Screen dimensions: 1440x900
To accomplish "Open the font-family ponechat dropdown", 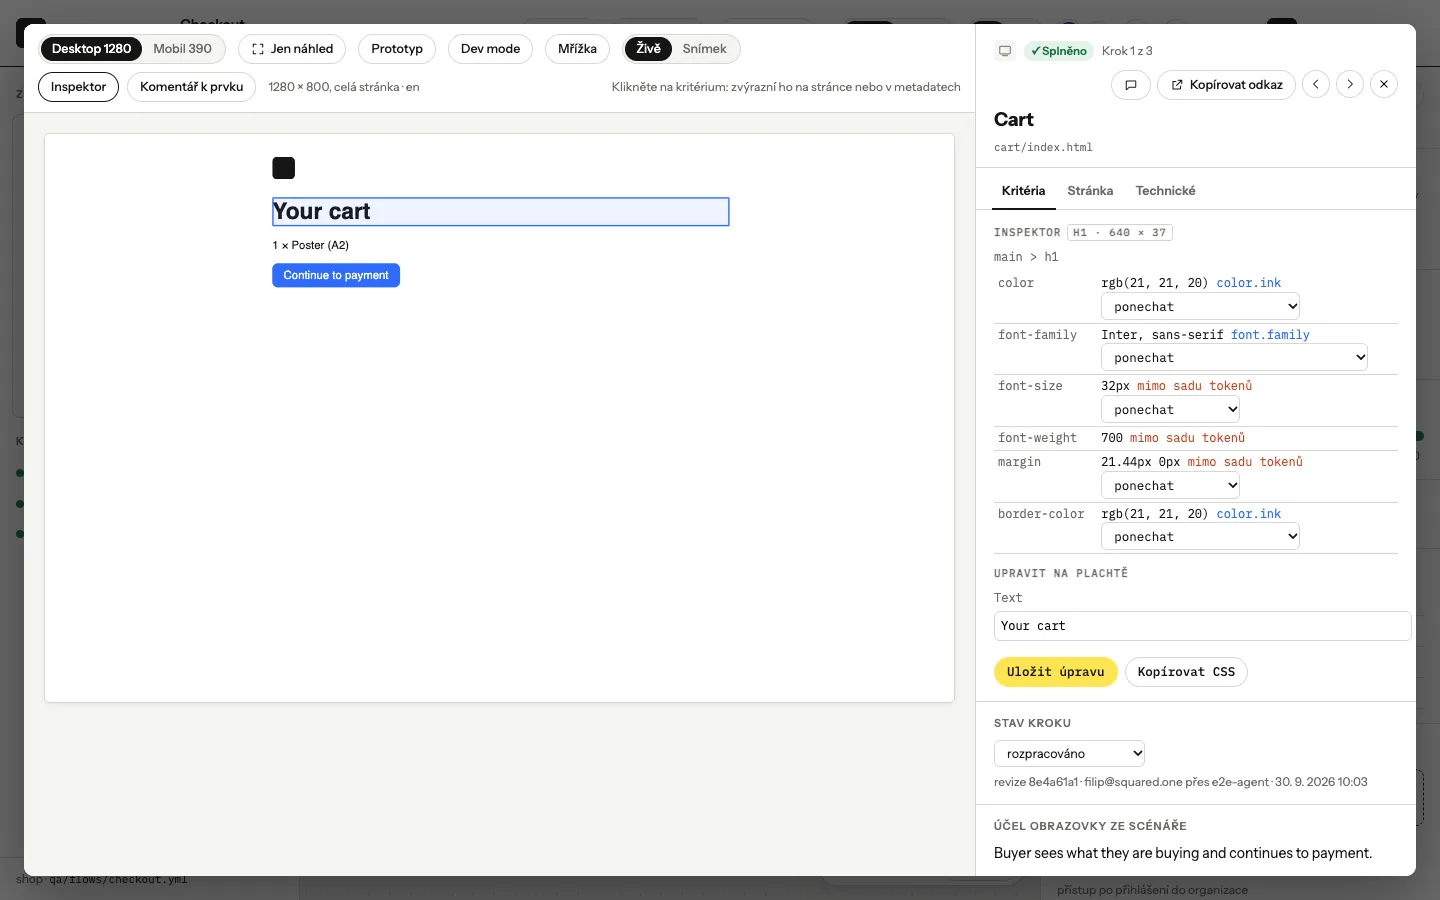I will pos(1234,358).
